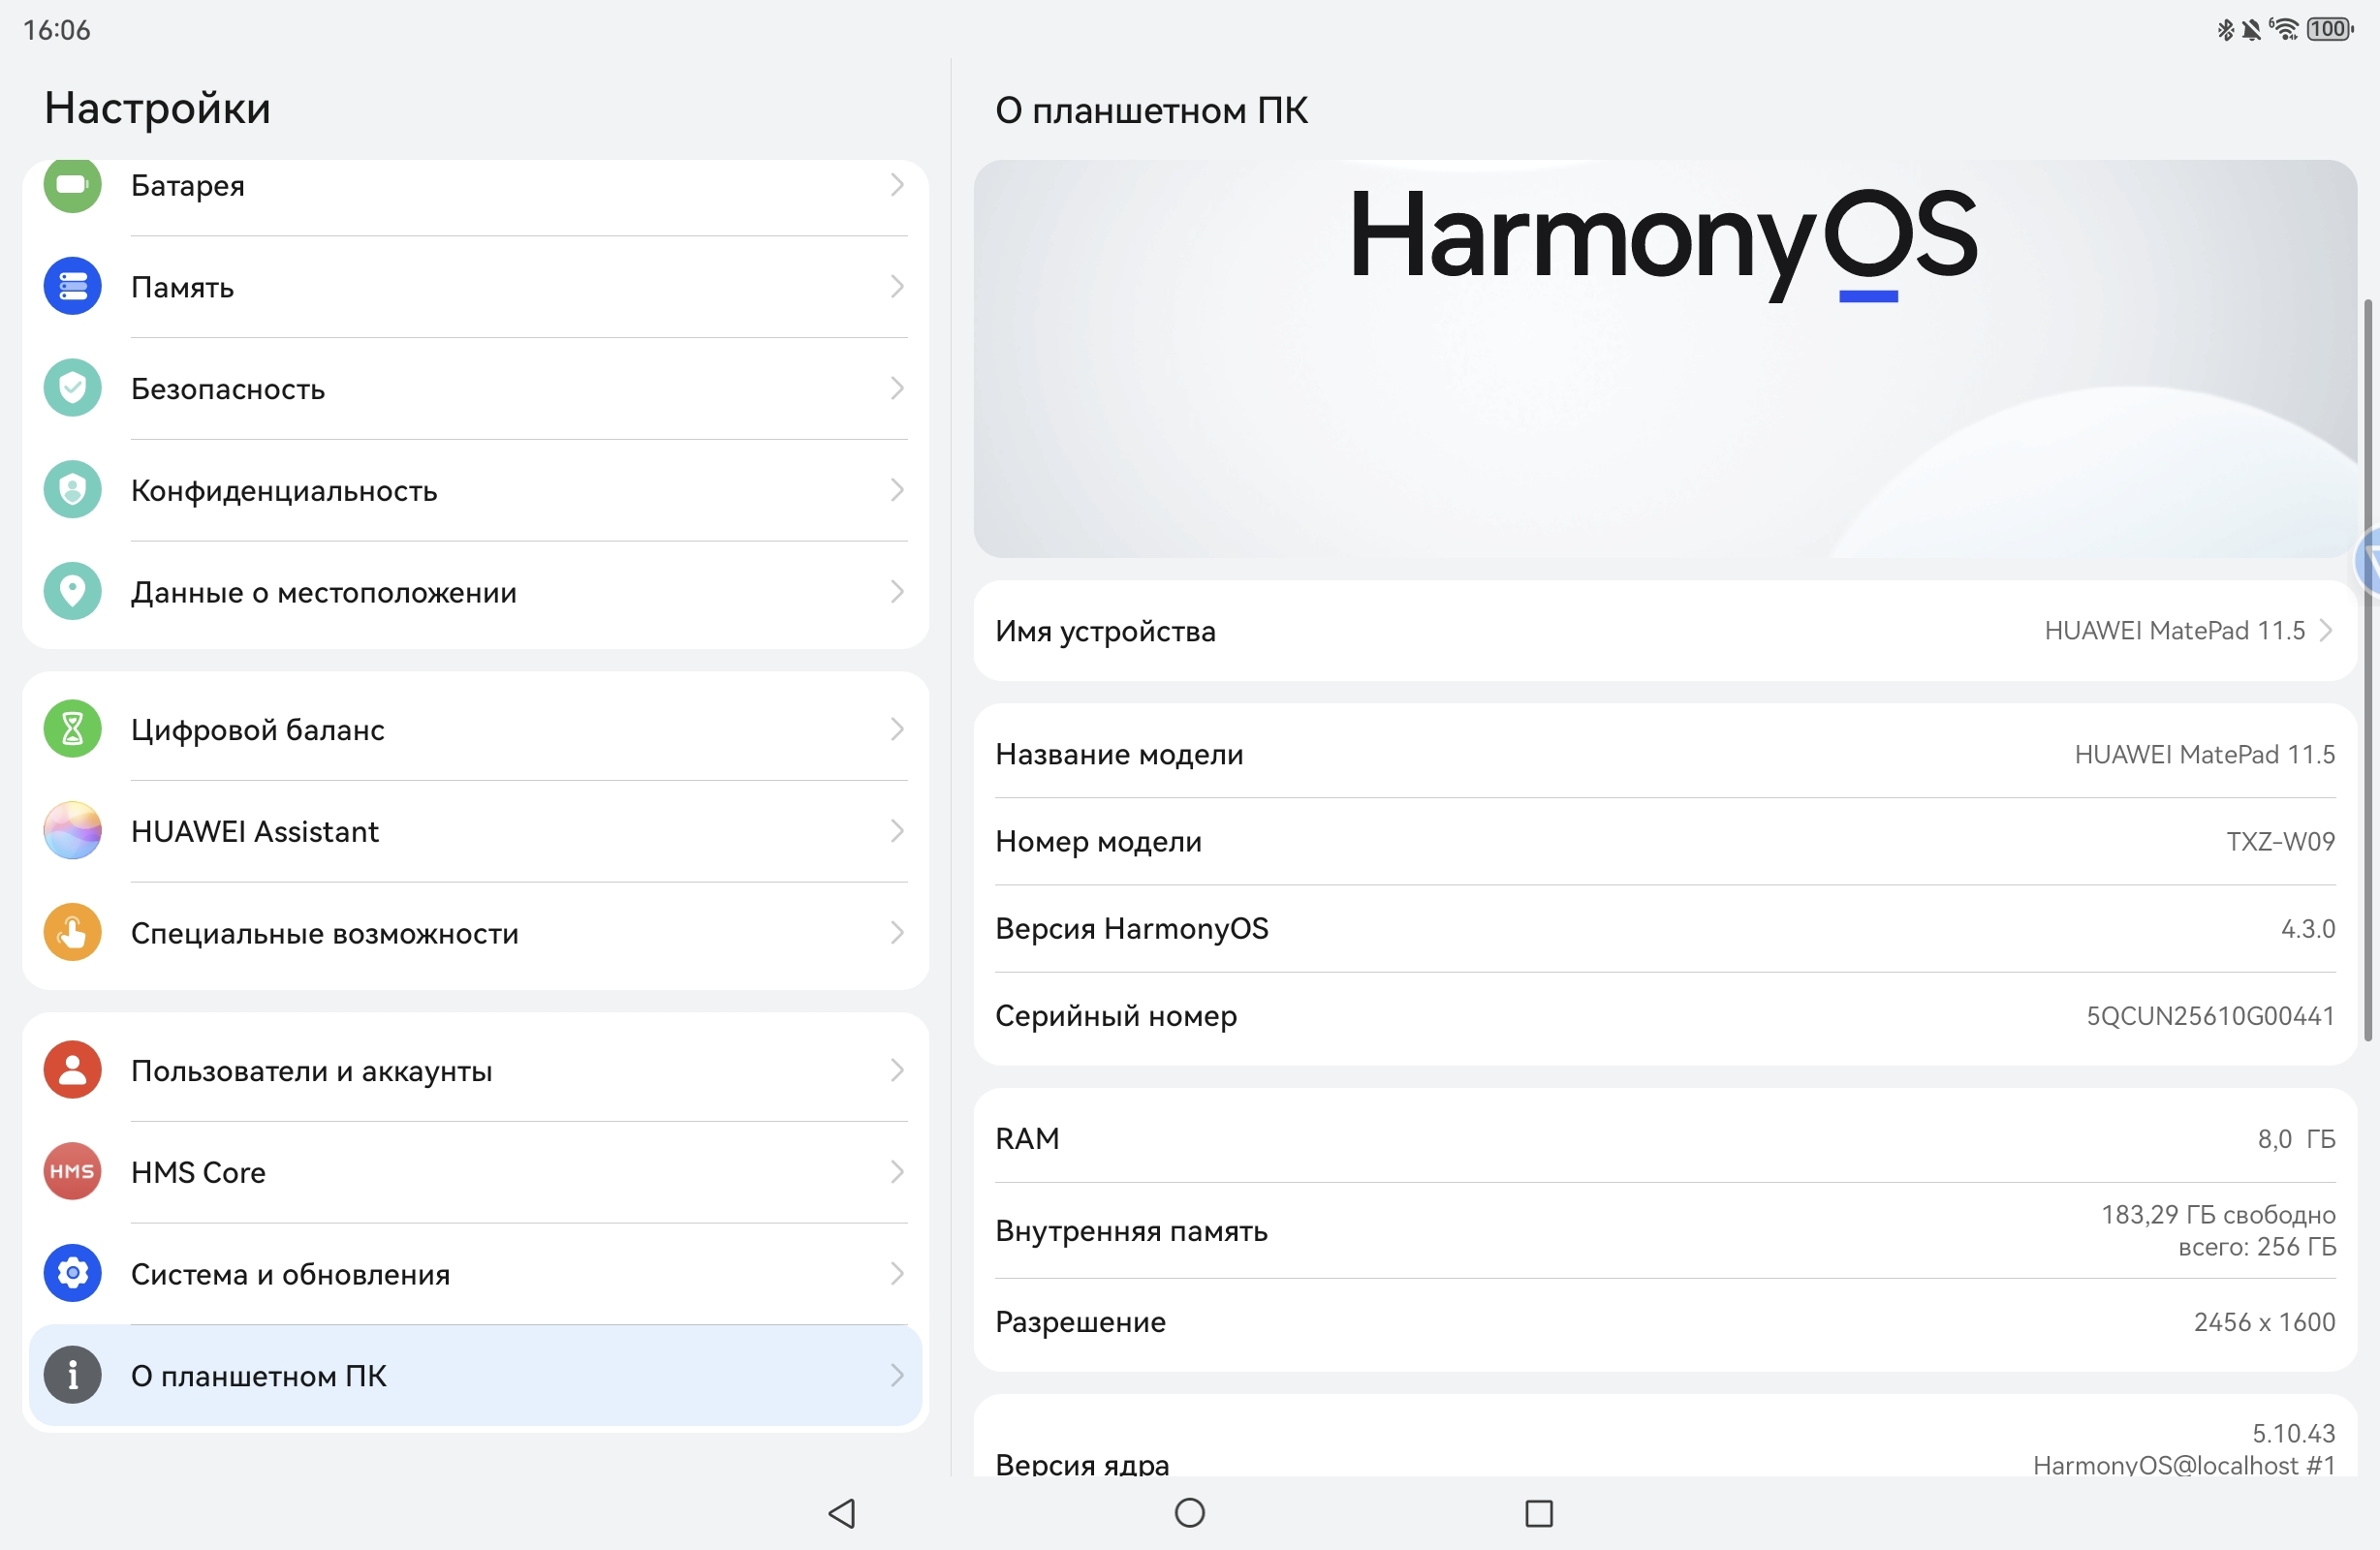The height and width of the screenshot is (1550, 2380).
Task: Tap the blue Память storage icon
Action: pos(72,287)
